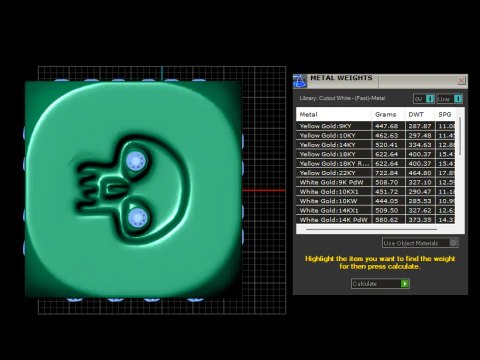Close the Metal Weights panel
The image size is (480, 360).
(461, 80)
